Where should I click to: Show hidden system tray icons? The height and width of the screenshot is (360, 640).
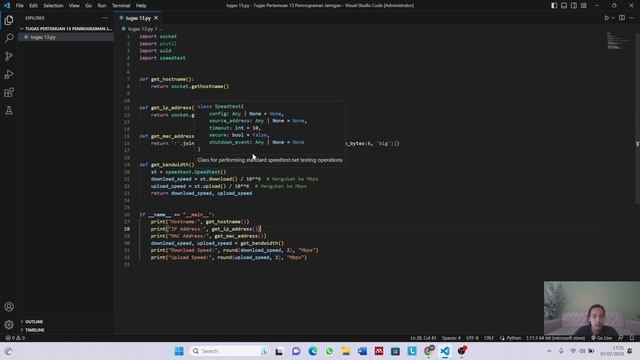pyautogui.click(x=549, y=351)
